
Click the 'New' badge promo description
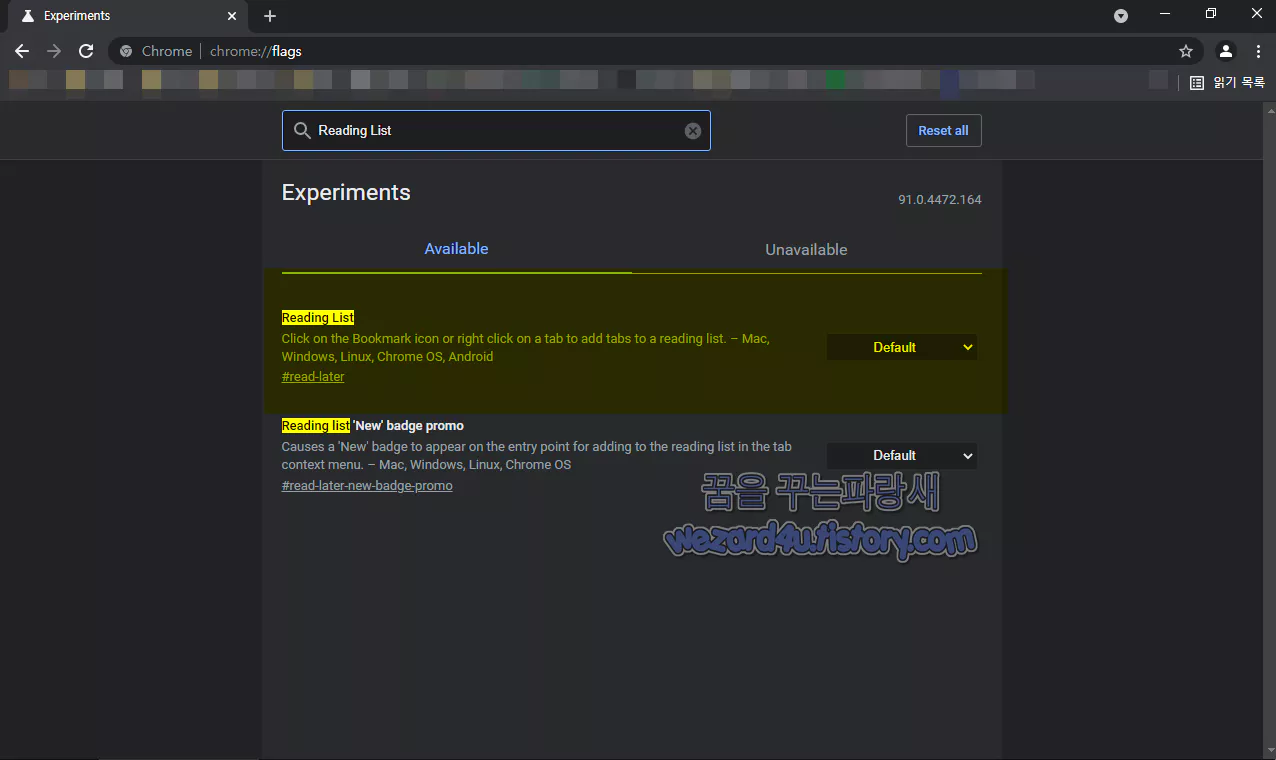click(x=537, y=456)
